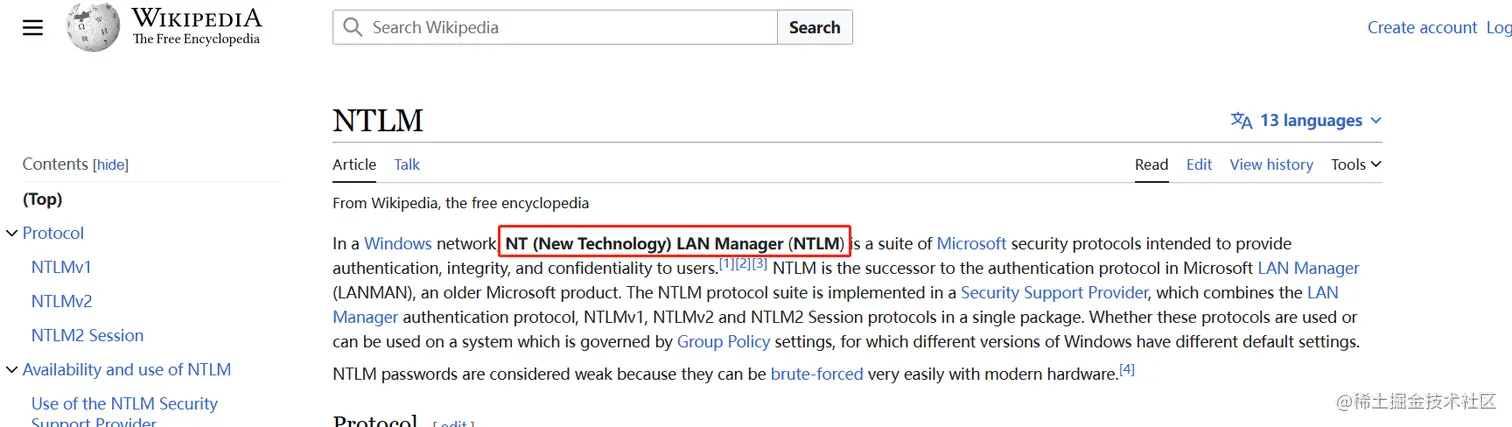Screen dimensions: 1512x427
Task: Open the Group Policy link
Action: click(723, 341)
